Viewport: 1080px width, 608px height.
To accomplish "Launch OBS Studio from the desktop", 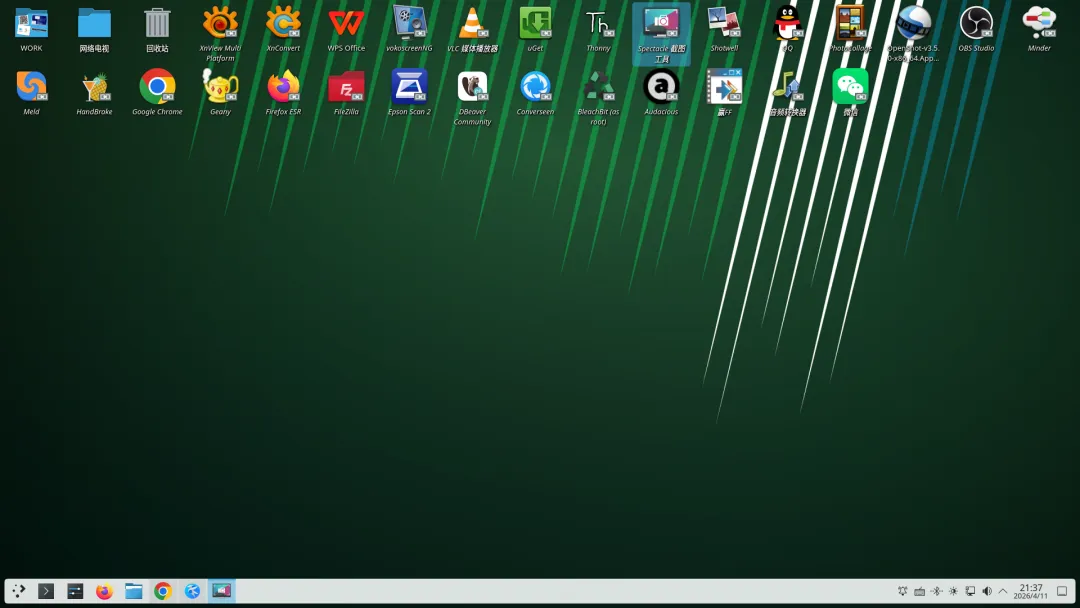I will (x=976, y=23).
